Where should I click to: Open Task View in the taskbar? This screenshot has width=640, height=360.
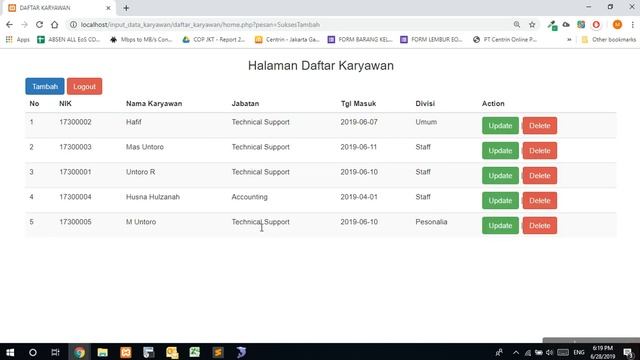click(56, 352)
